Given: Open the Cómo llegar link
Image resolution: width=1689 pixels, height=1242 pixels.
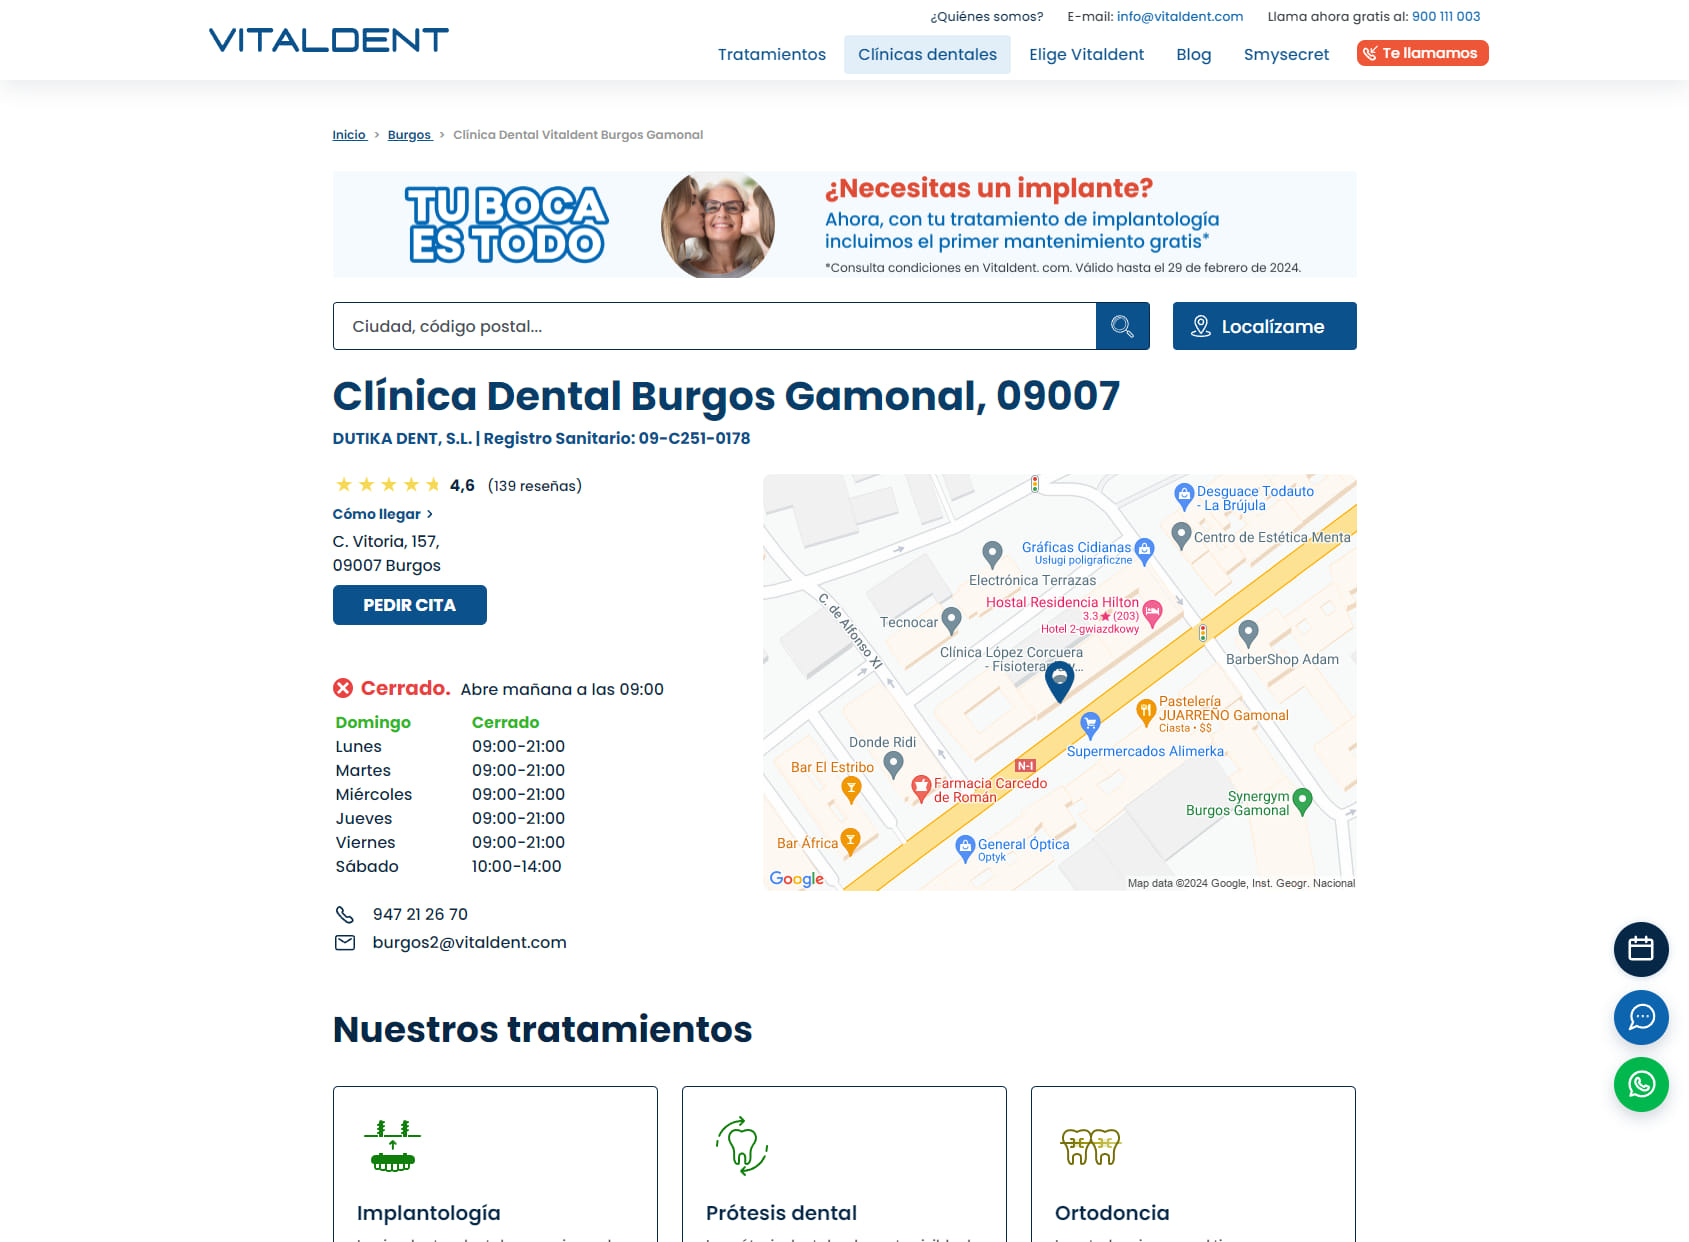Looking at the screenshot, I should tap(382, 514).
